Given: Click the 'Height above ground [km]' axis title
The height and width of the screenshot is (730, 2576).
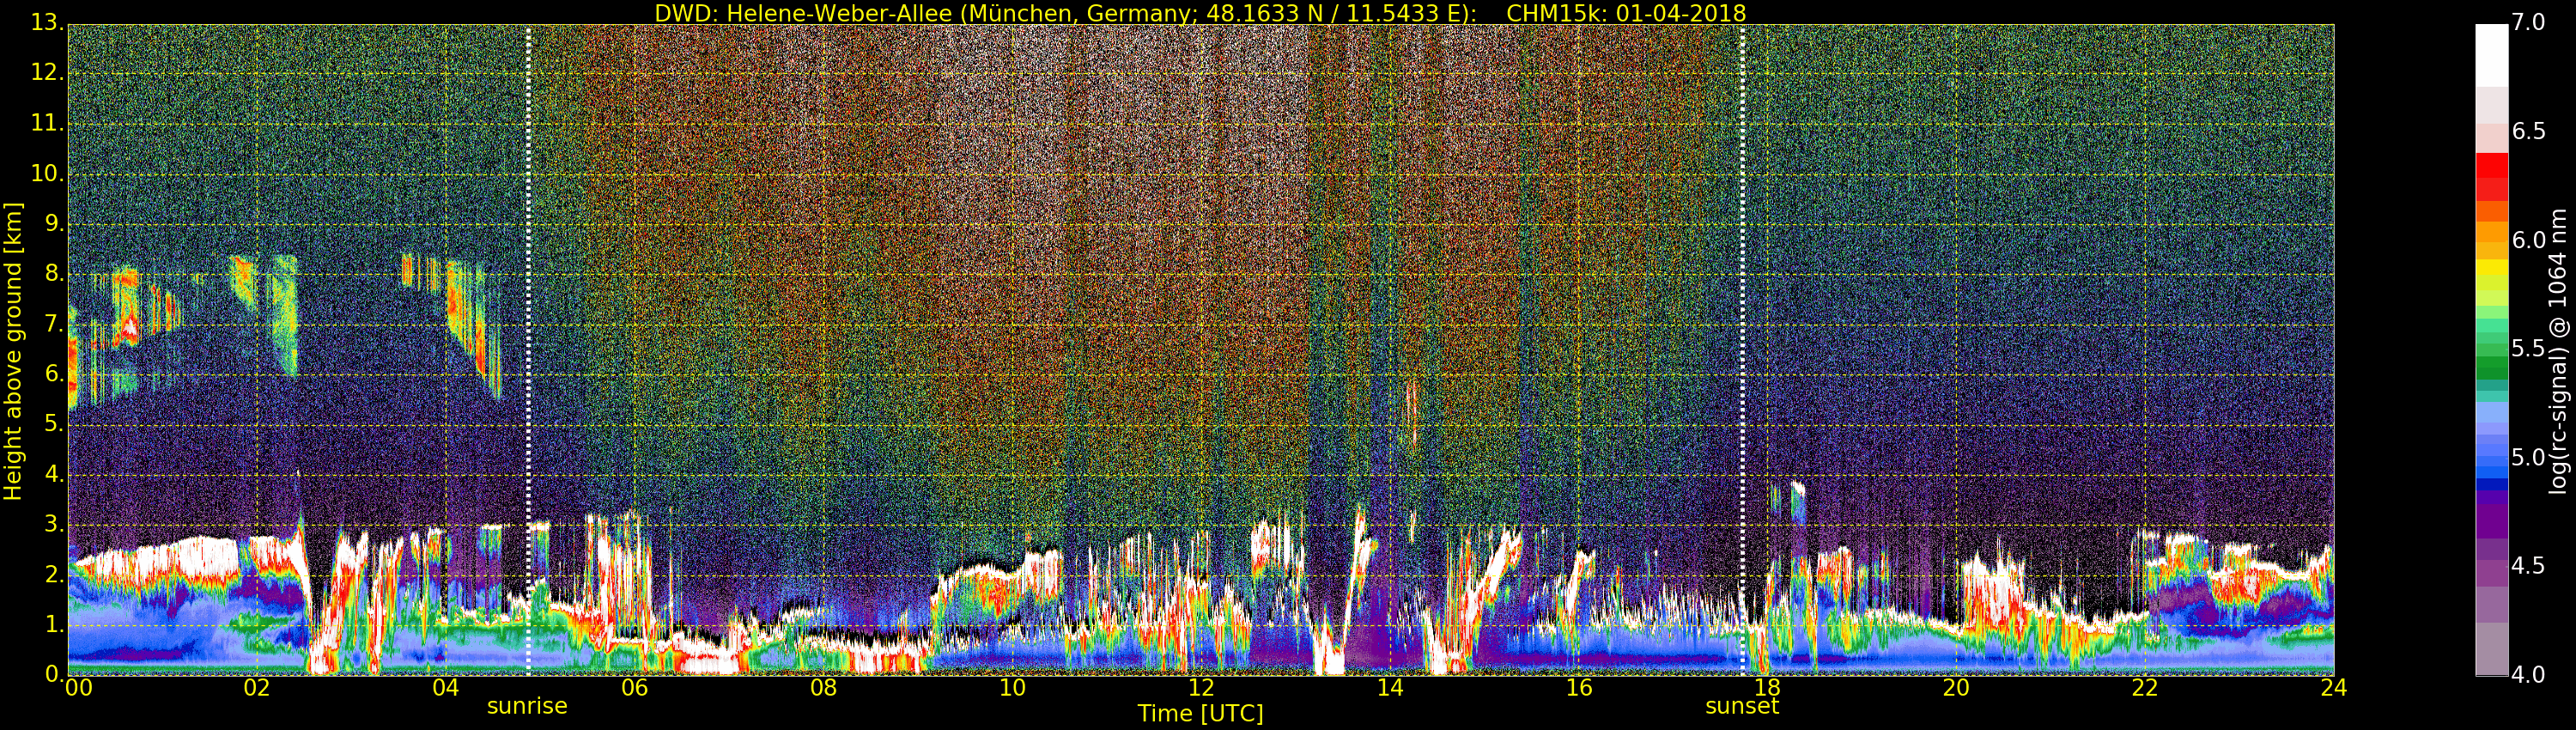Looking at the screenshot, I should 13,350.
